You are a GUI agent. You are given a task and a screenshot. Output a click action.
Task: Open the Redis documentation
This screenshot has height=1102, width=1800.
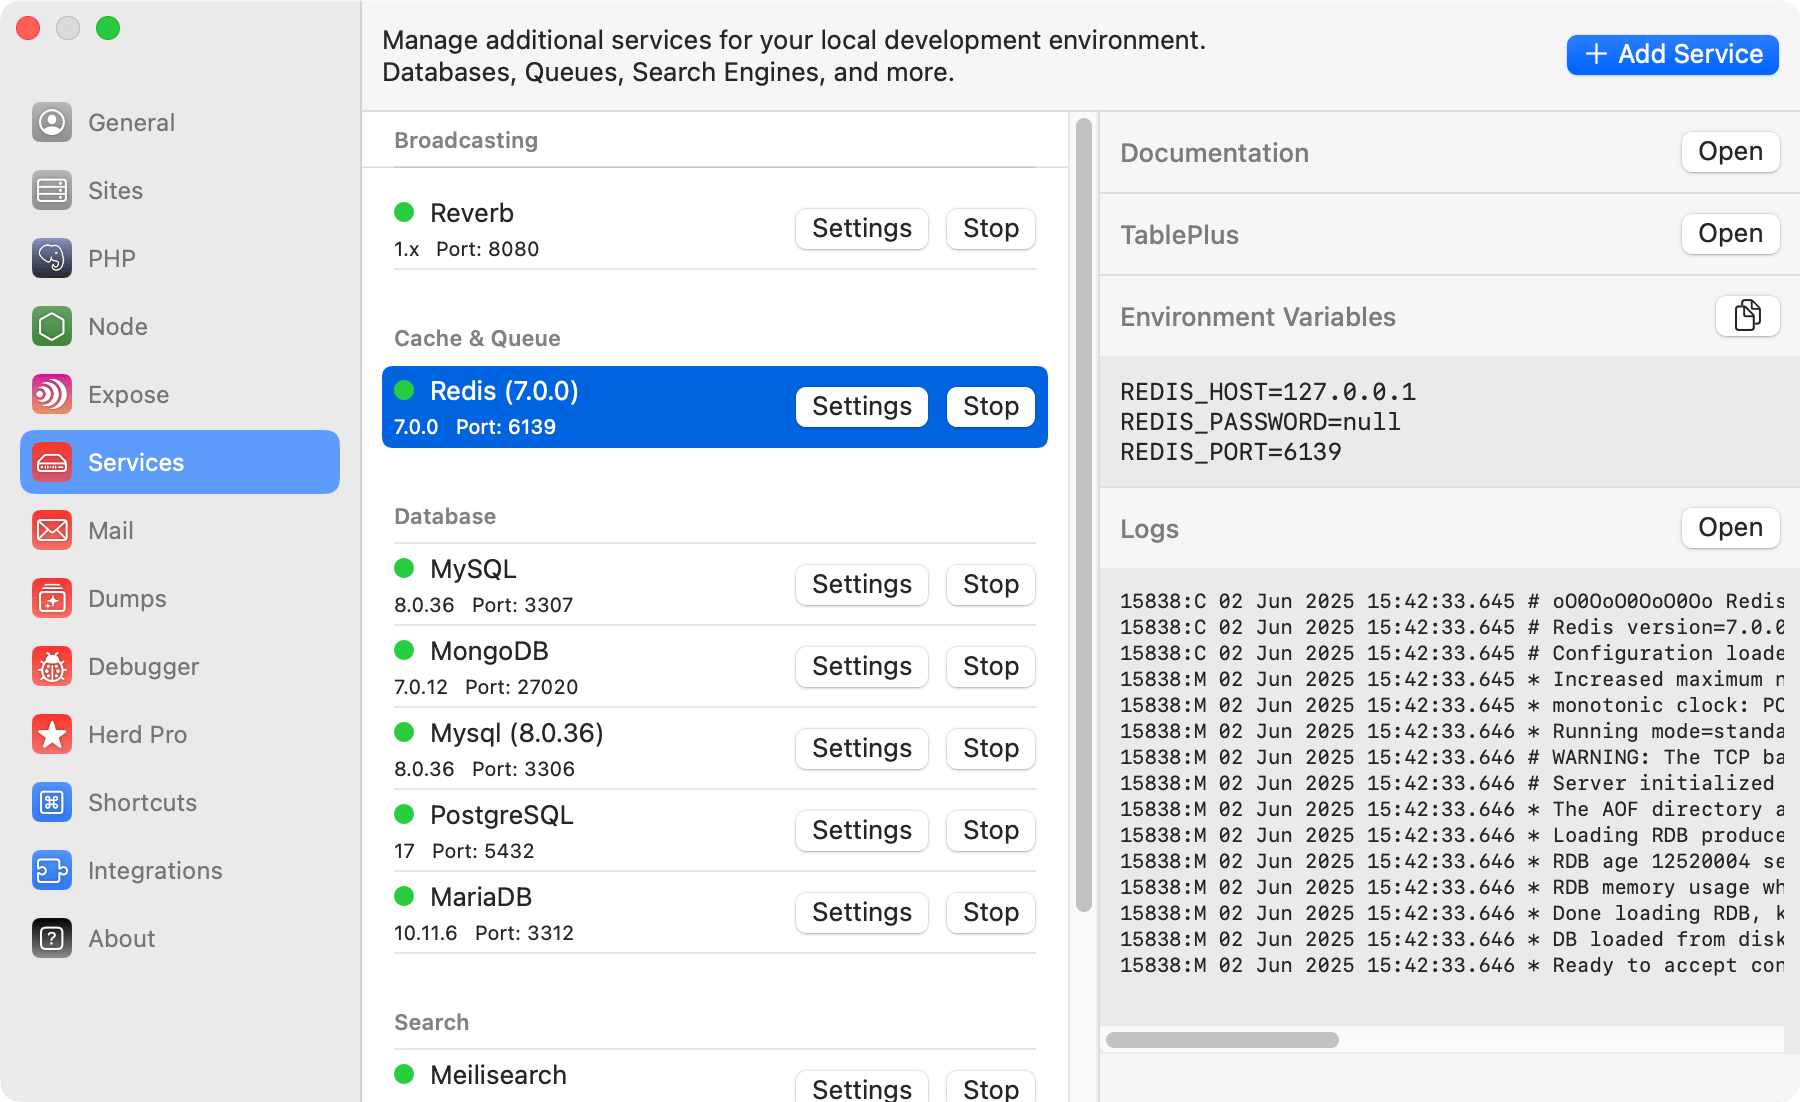coord(1730,151)
